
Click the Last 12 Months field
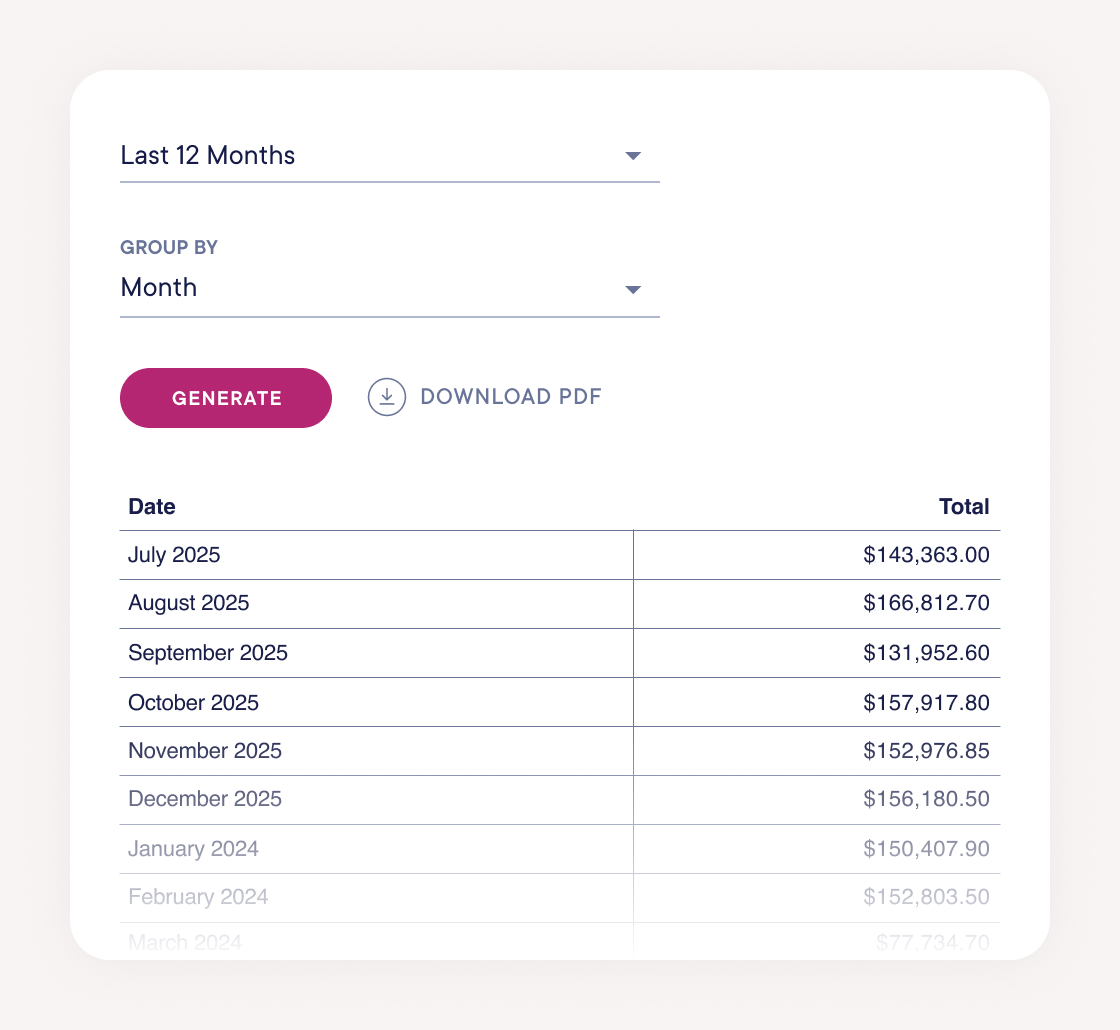pos(208,156)
